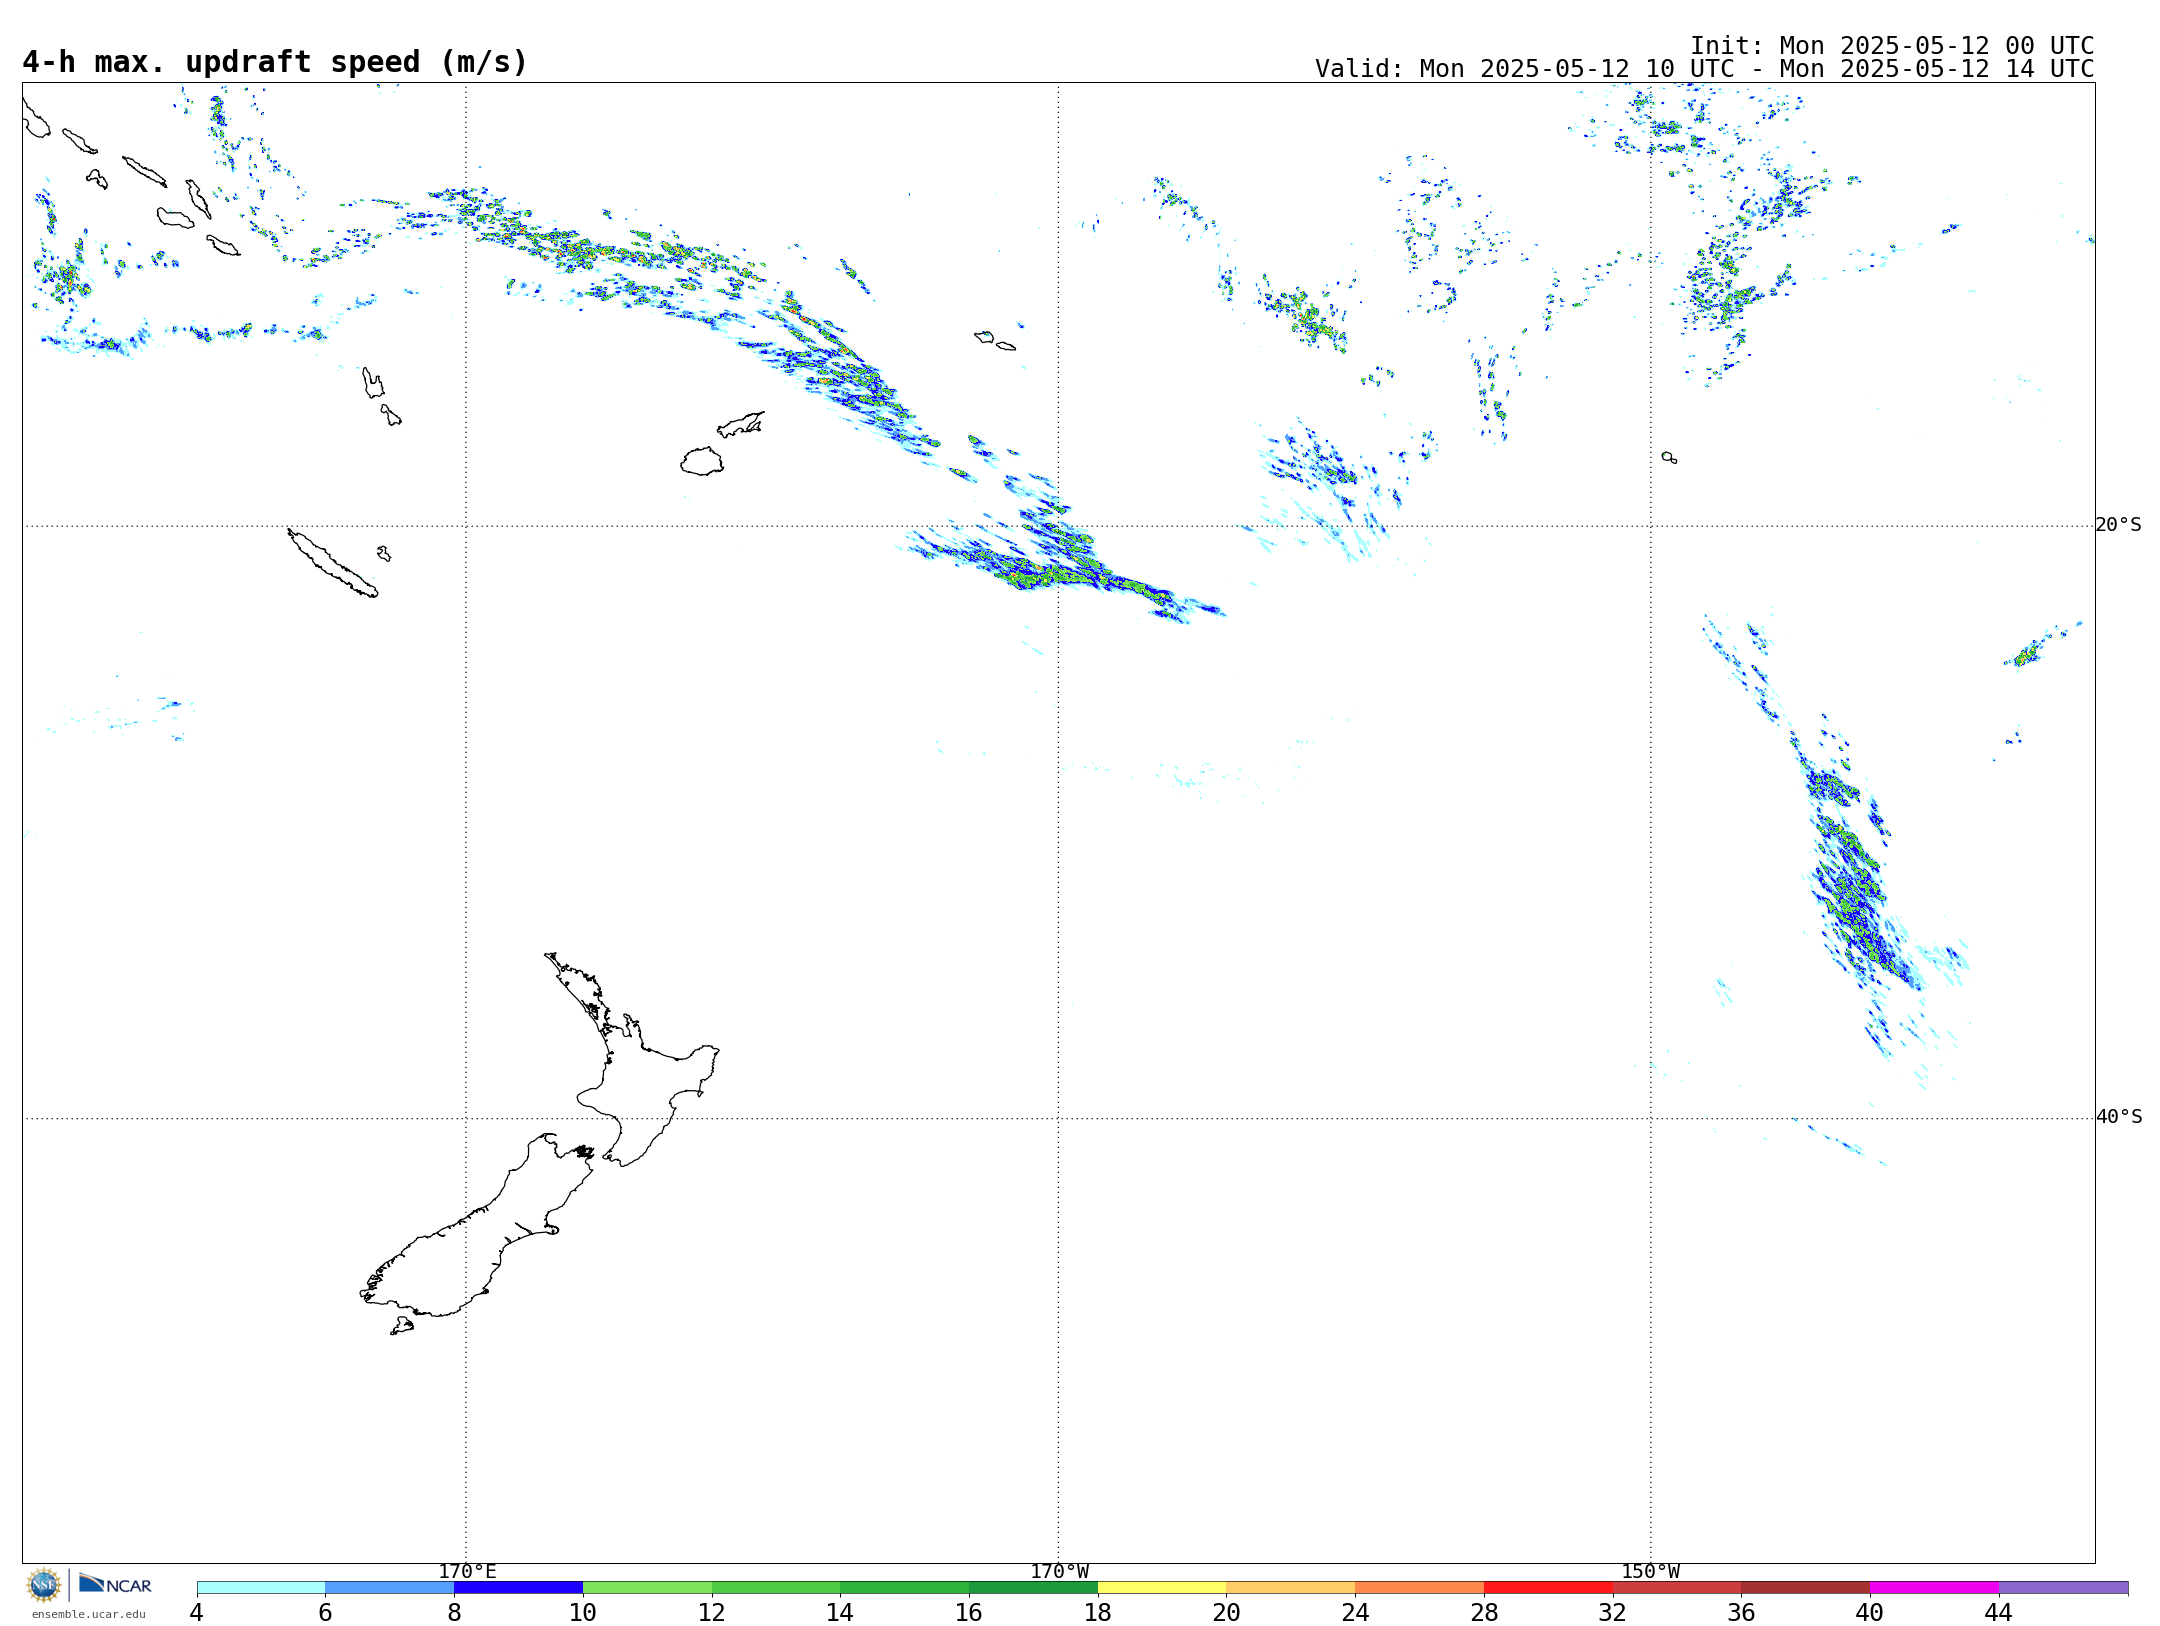This screenshot has width=2160, height=1626.
Task: Click the NCAR logo
Action: pyautogui.click(x=115, y=1584)
